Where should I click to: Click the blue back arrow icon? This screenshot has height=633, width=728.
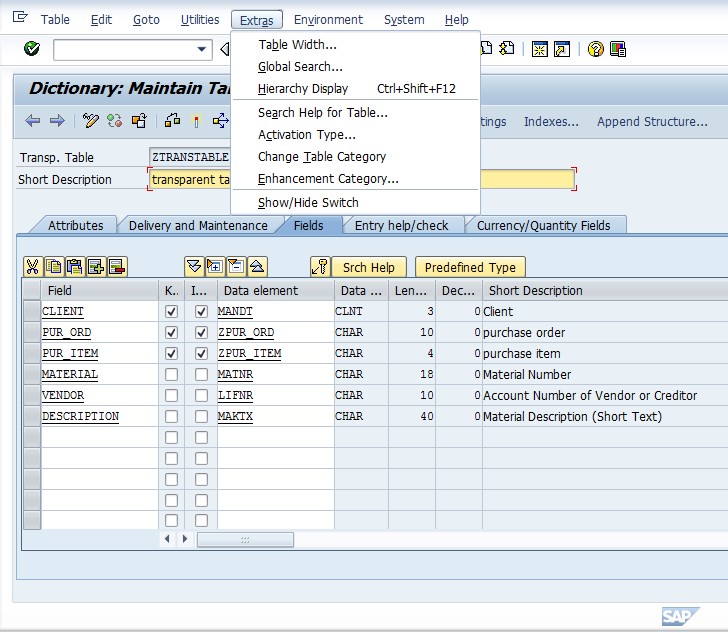pos(32,121)
